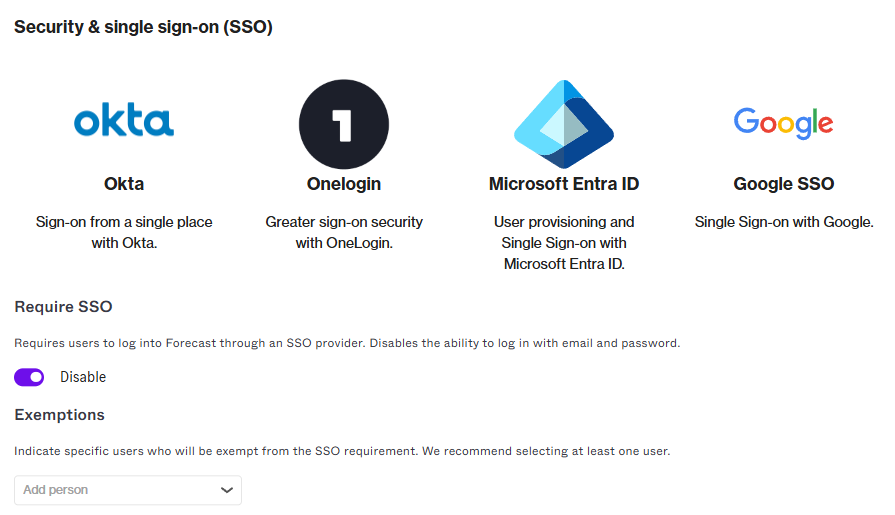This screenshot has height=515, width=895.
Task: Focus the Add person input field
Action: (x=128, y=490)
